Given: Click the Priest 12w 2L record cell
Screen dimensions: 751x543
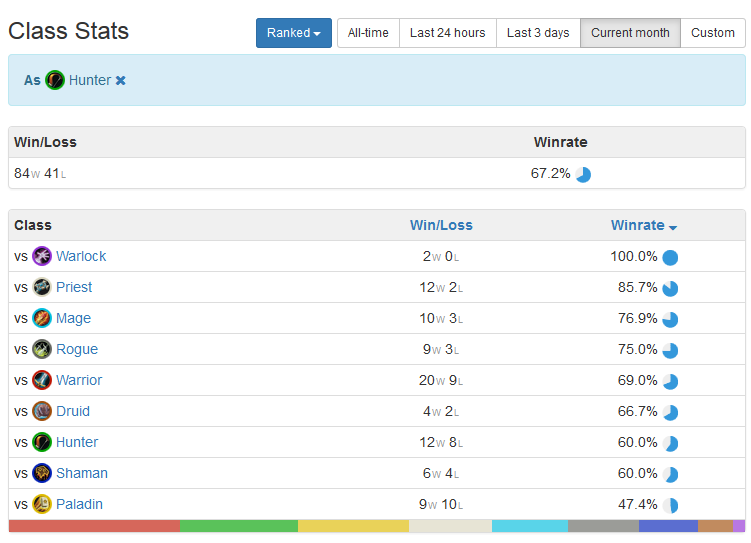Looking at the screenshot, I should tap(441, 287).
